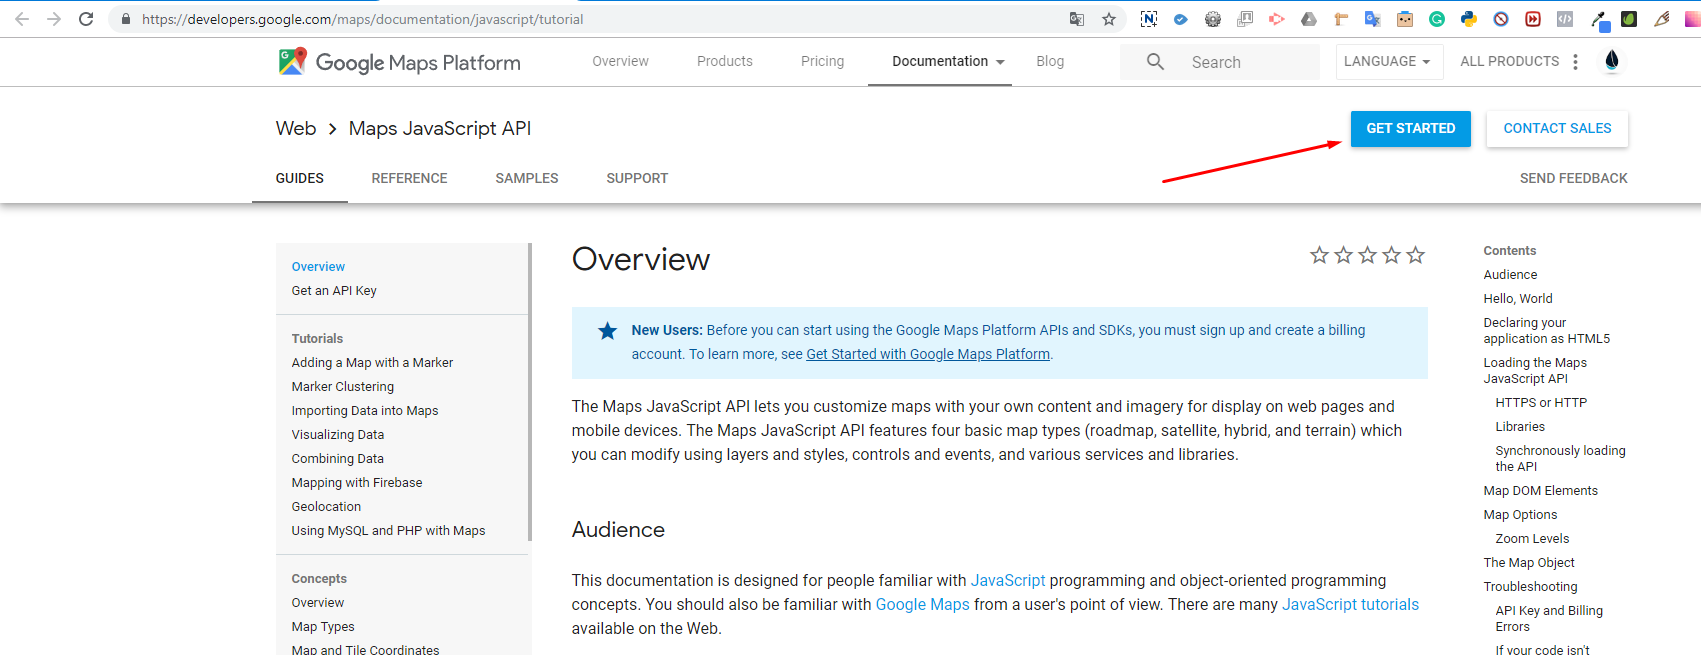
Task: Open the Nimbus capture extension icon
Action: 1149,19
